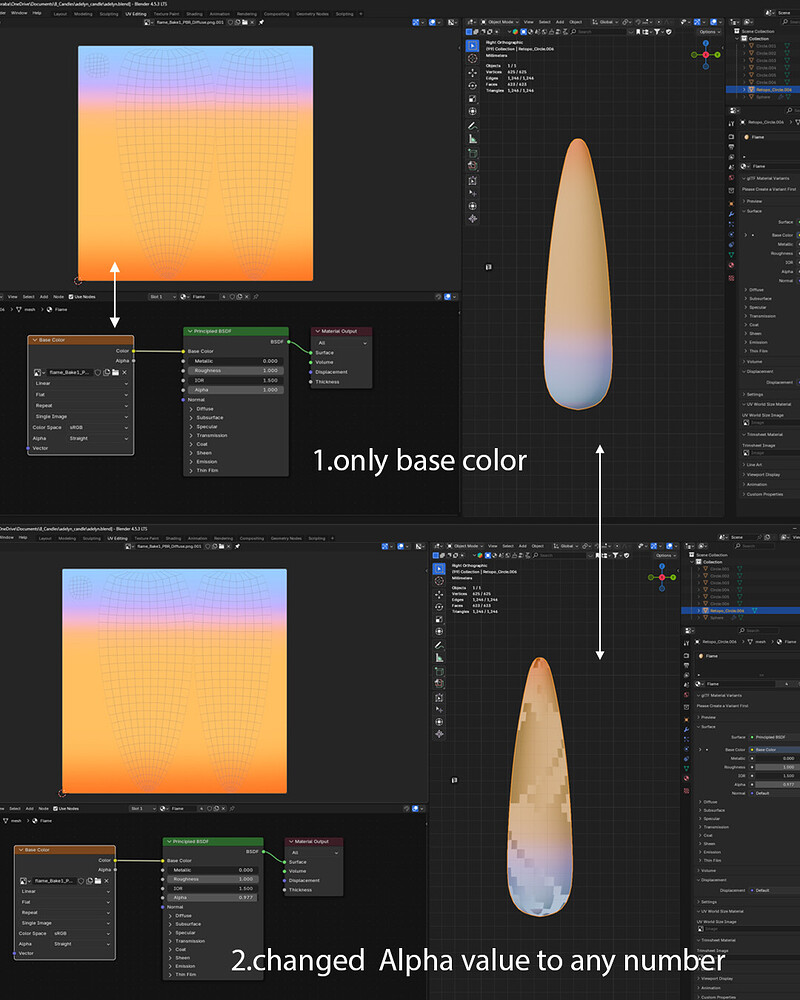Select the Measure tool in lower viewport
This screenshot has height=1000, width=800.
[439, 658]
